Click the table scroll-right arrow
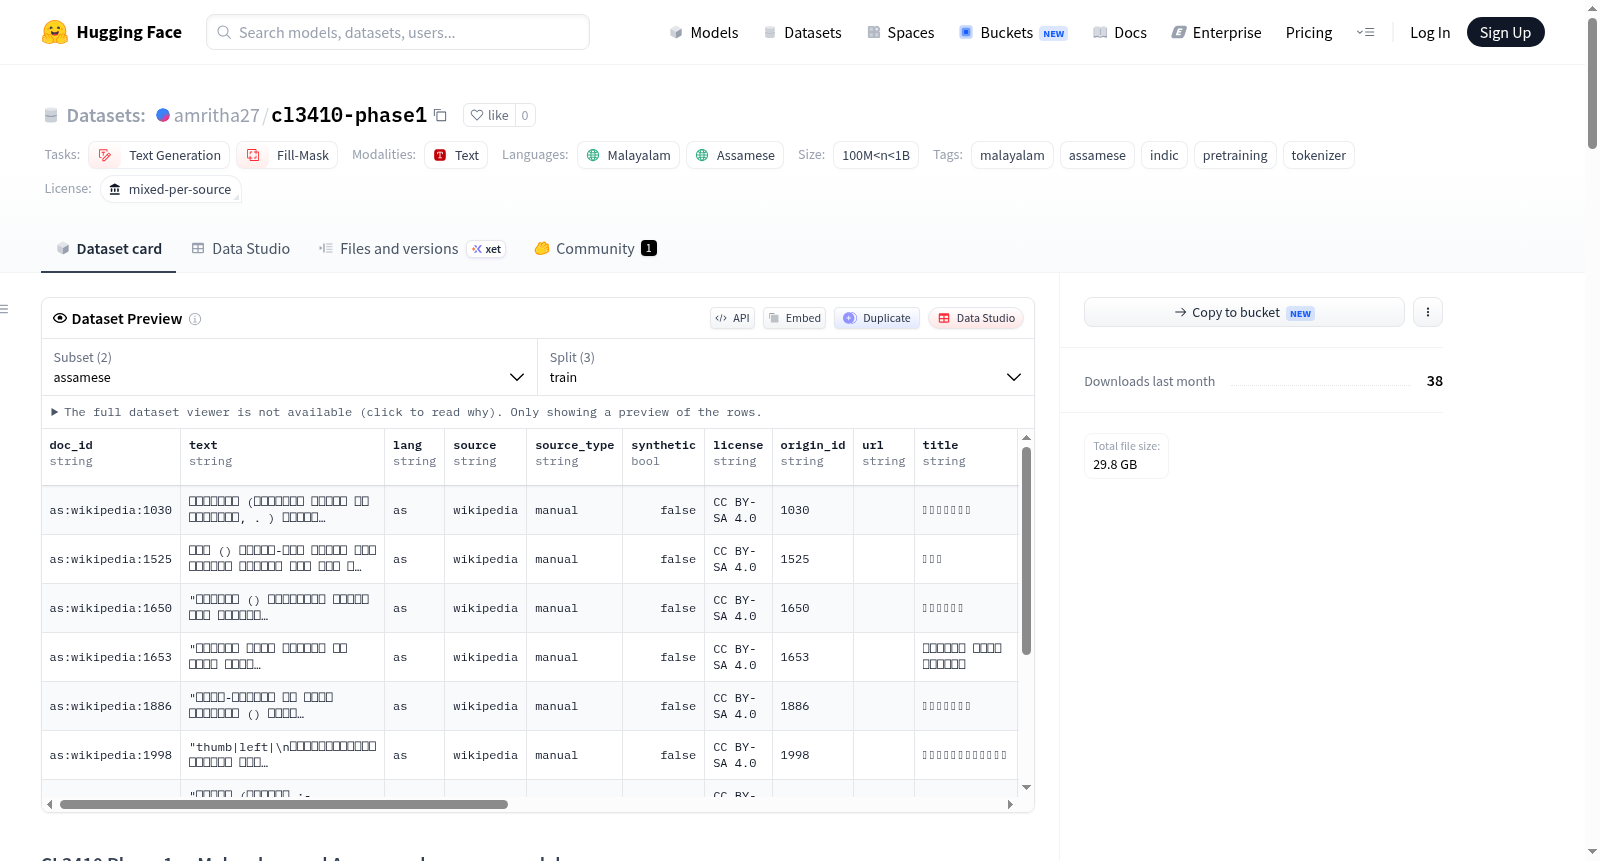The image size is (1600, 861). [x=1010, y=804]
